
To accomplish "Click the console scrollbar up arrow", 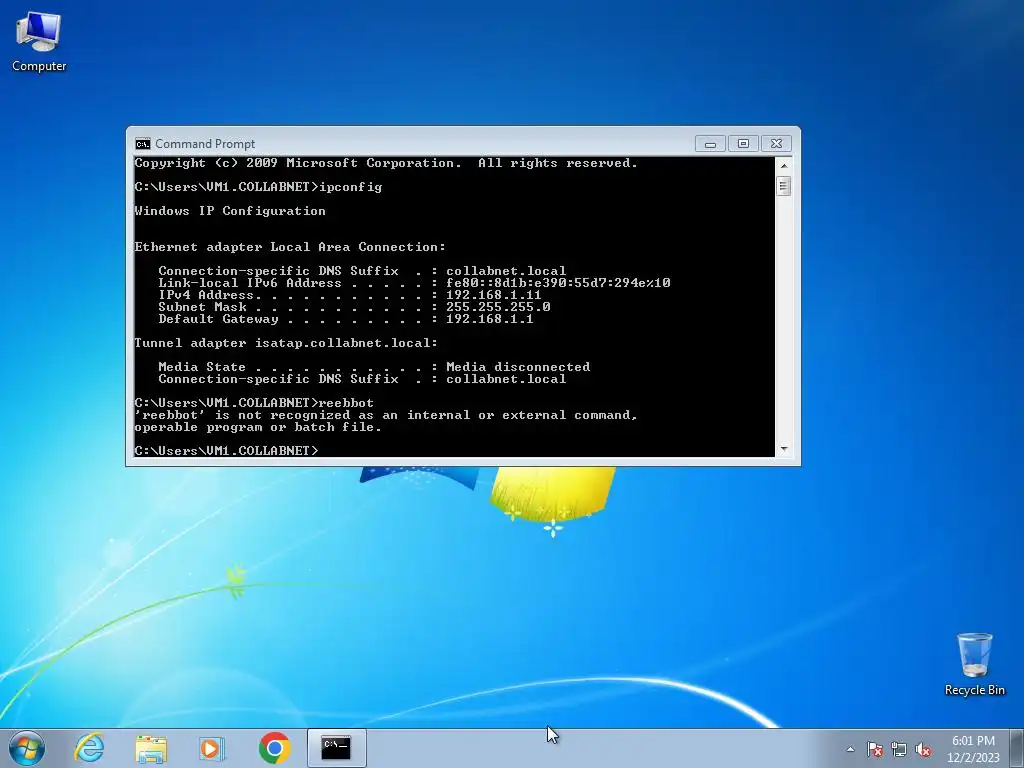I will [784, 166].
